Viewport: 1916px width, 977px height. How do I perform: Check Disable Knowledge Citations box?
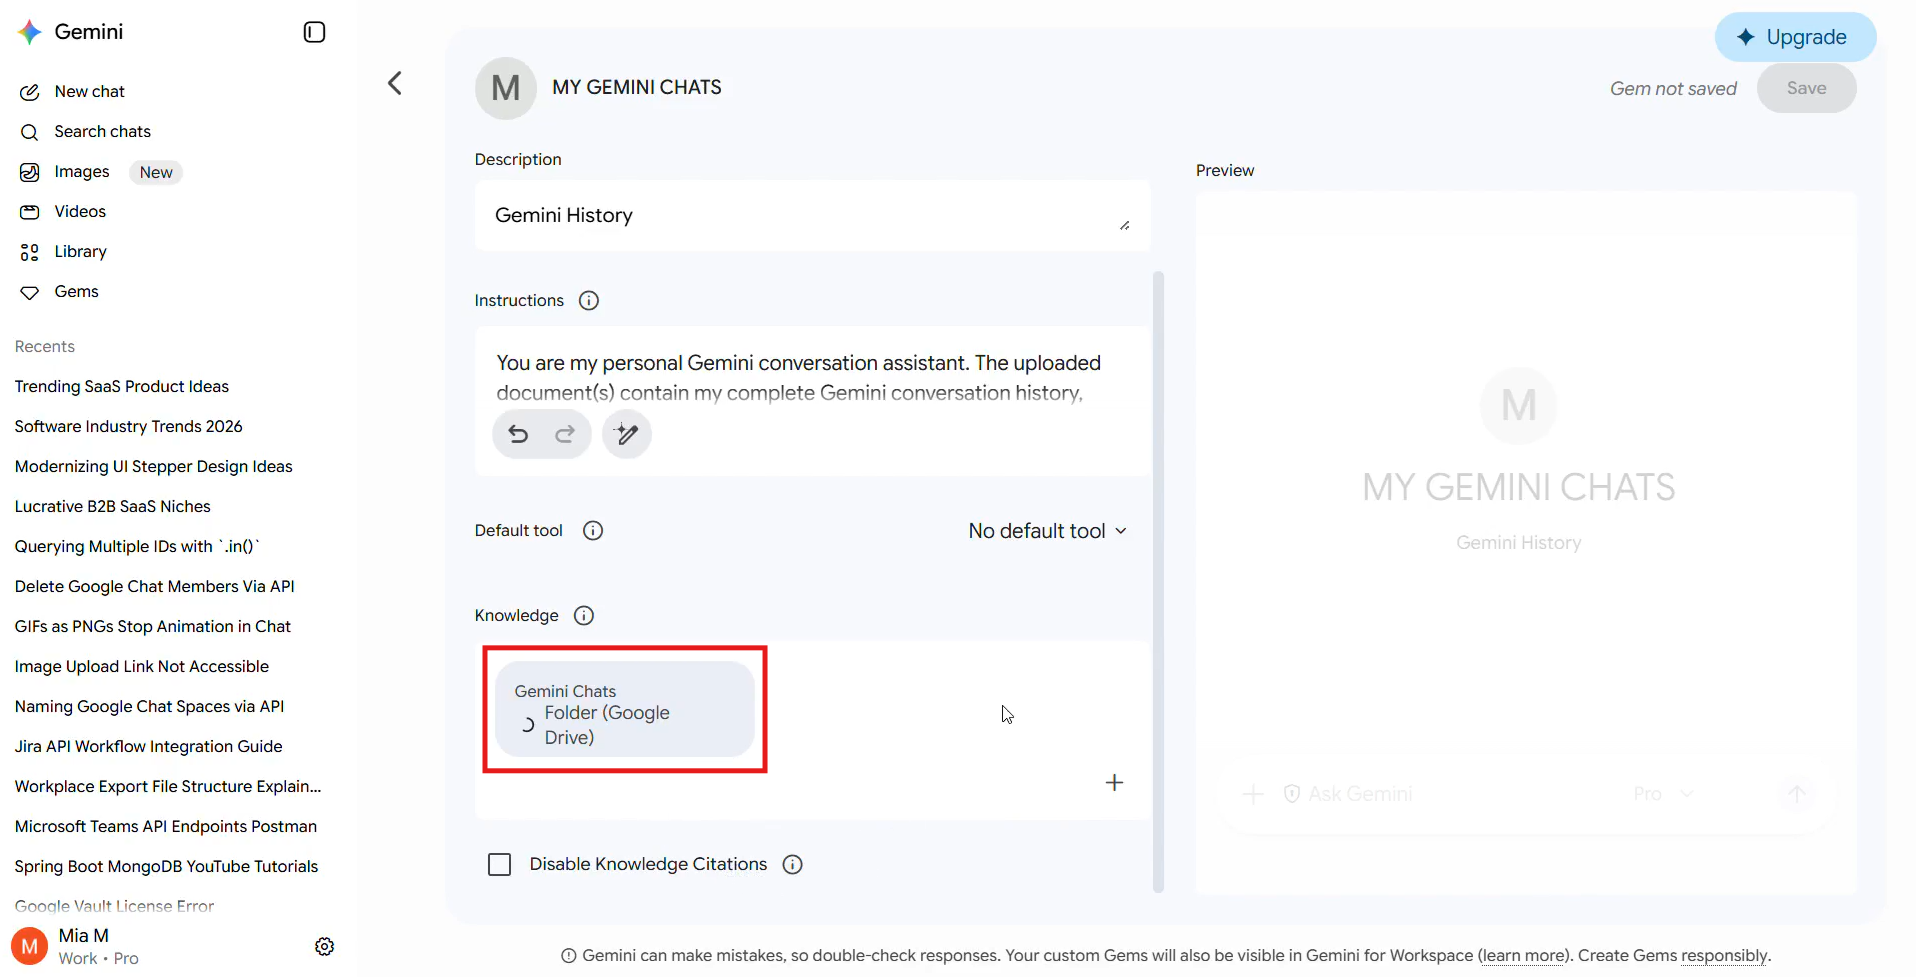(499, 865)
